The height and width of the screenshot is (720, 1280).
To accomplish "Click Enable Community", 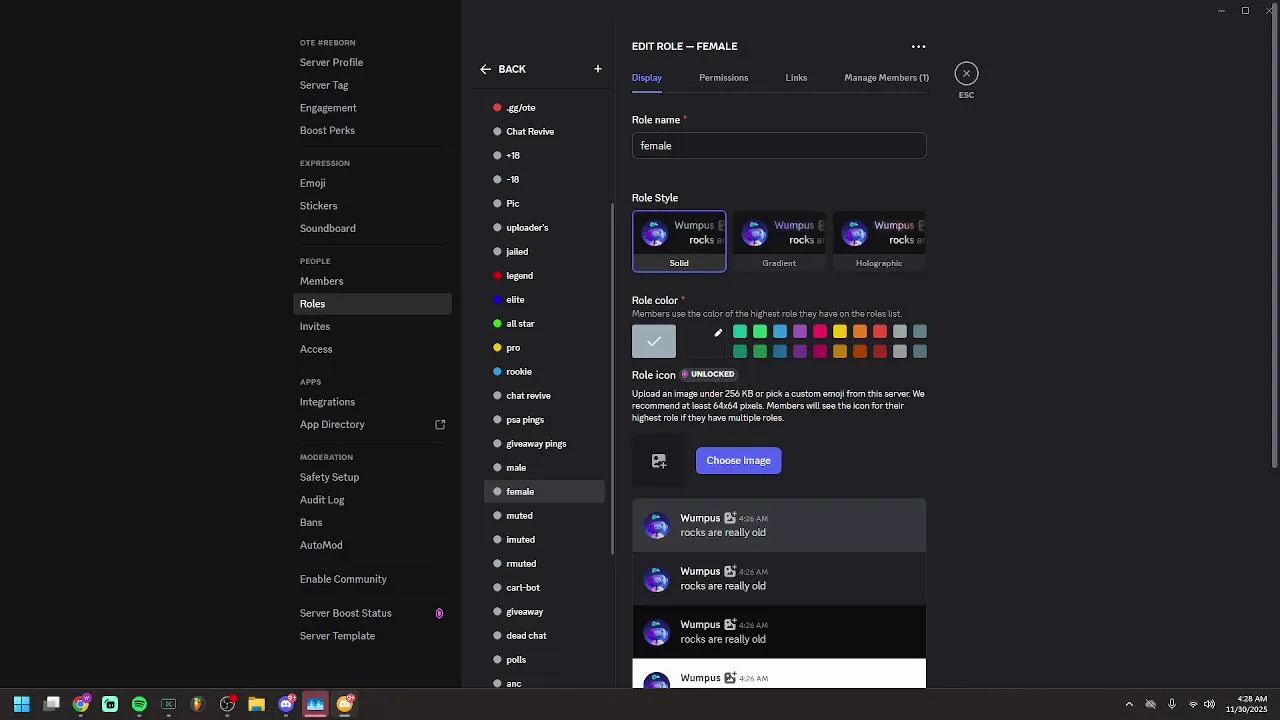I will 343,579.
